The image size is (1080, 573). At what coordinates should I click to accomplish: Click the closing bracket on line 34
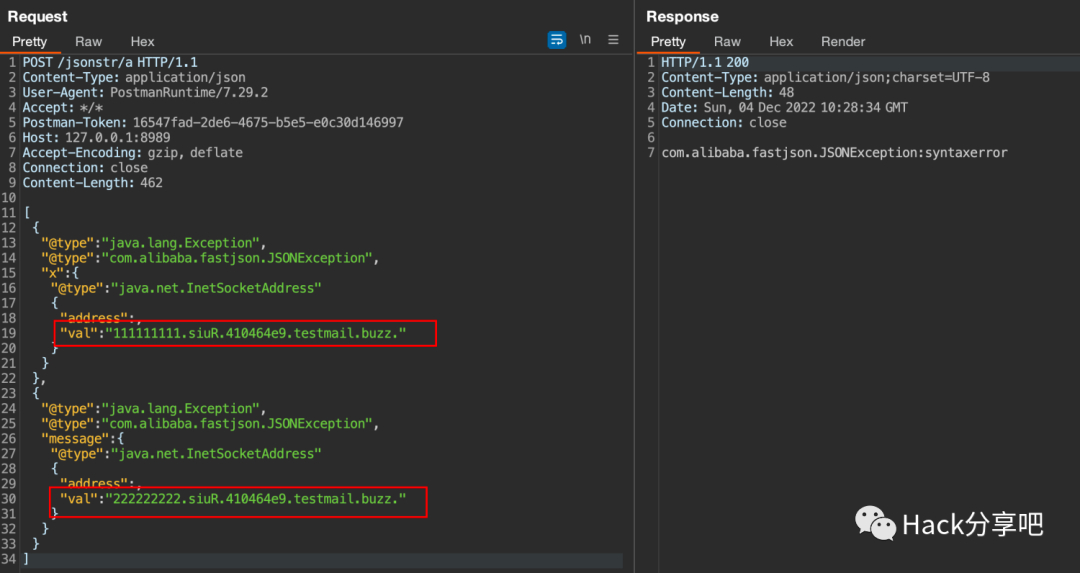[x=26, y=559]
